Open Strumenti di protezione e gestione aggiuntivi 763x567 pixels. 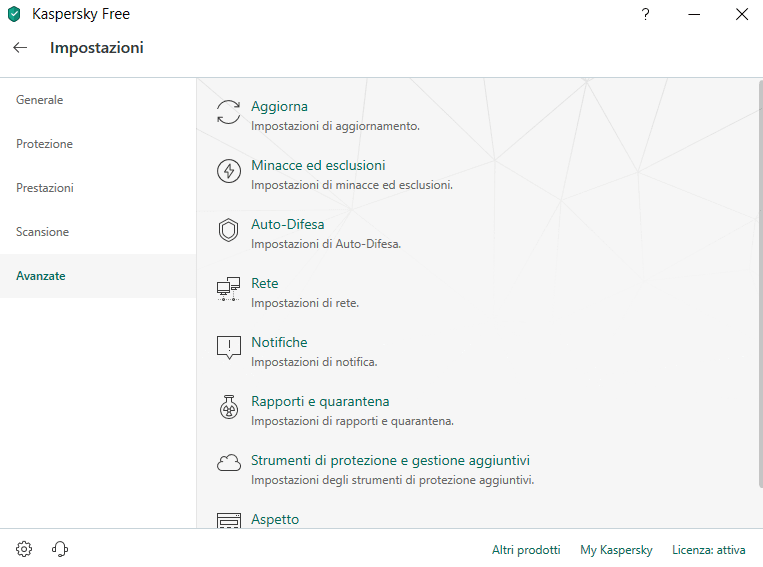390,460
